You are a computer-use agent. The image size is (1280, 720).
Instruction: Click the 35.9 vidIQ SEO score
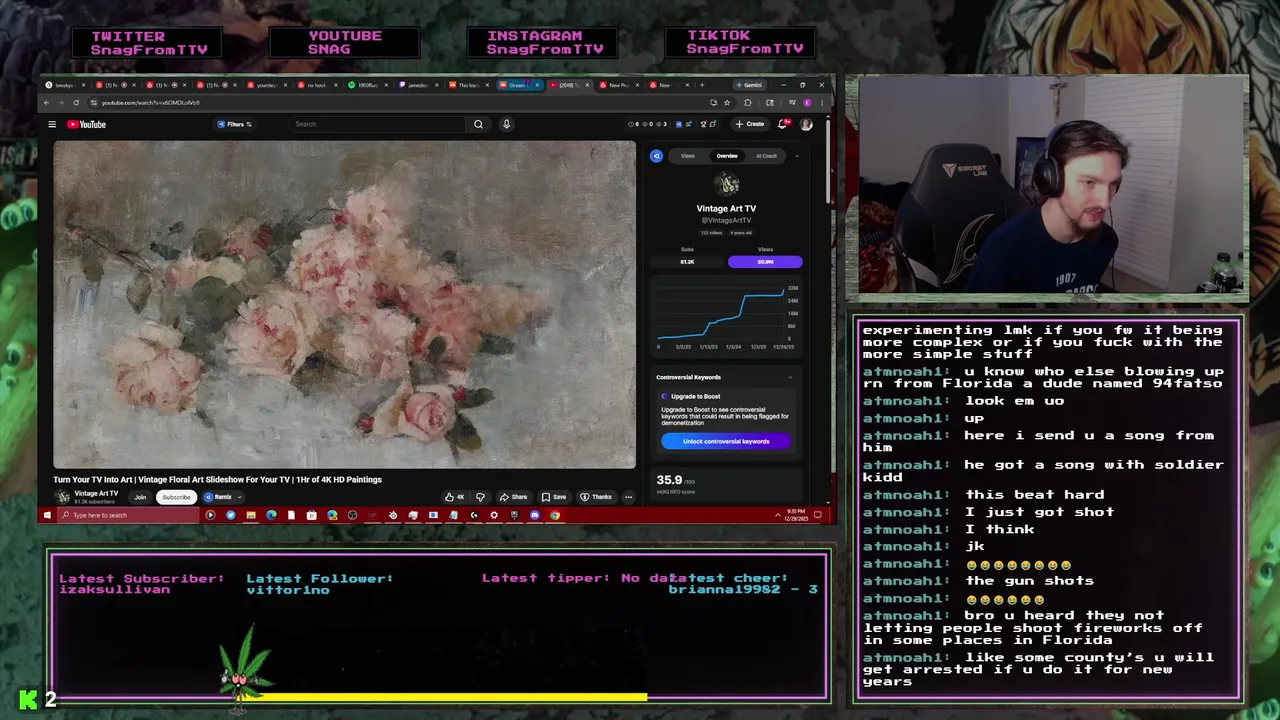(x=669, y=480)
